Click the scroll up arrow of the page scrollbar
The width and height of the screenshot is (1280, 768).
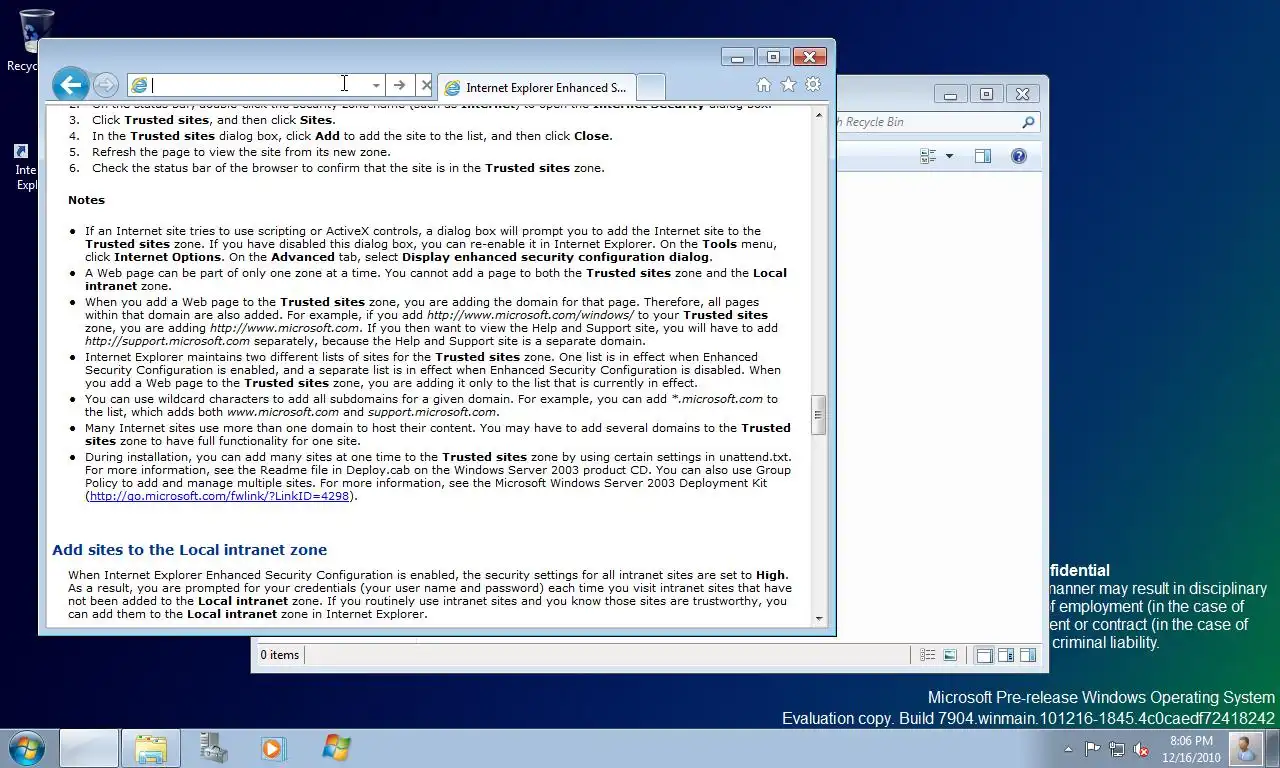tap(819, 116)
